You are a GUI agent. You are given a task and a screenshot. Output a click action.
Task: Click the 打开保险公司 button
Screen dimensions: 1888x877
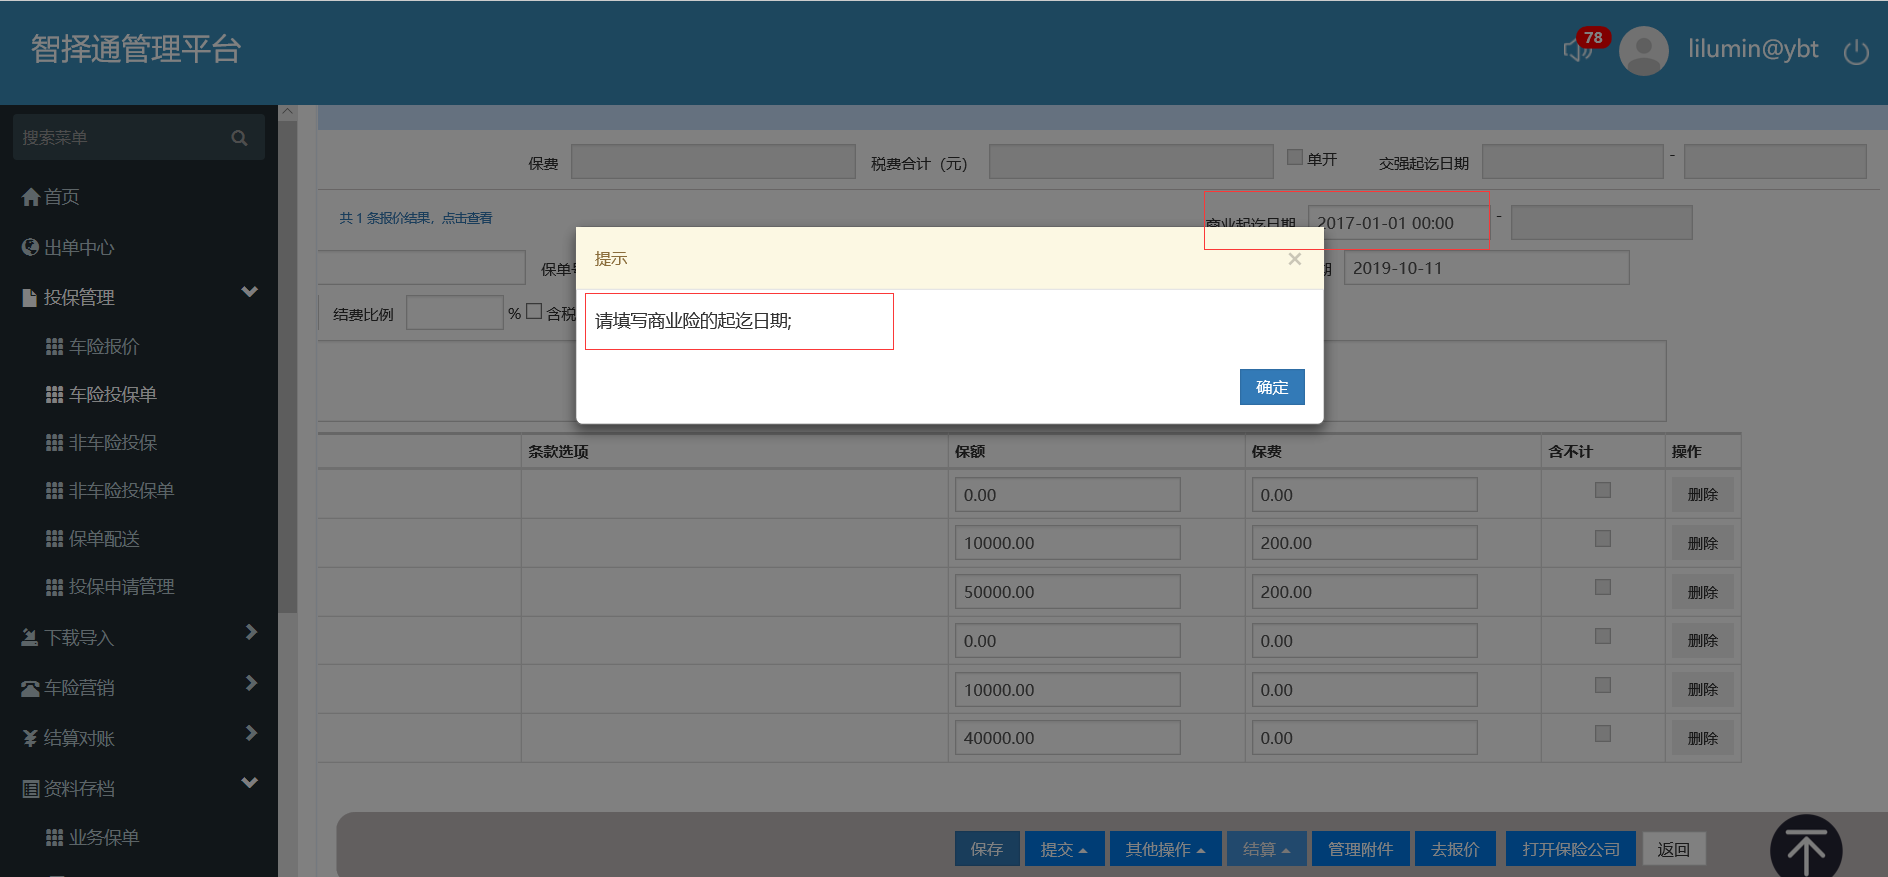point(1571,849)
